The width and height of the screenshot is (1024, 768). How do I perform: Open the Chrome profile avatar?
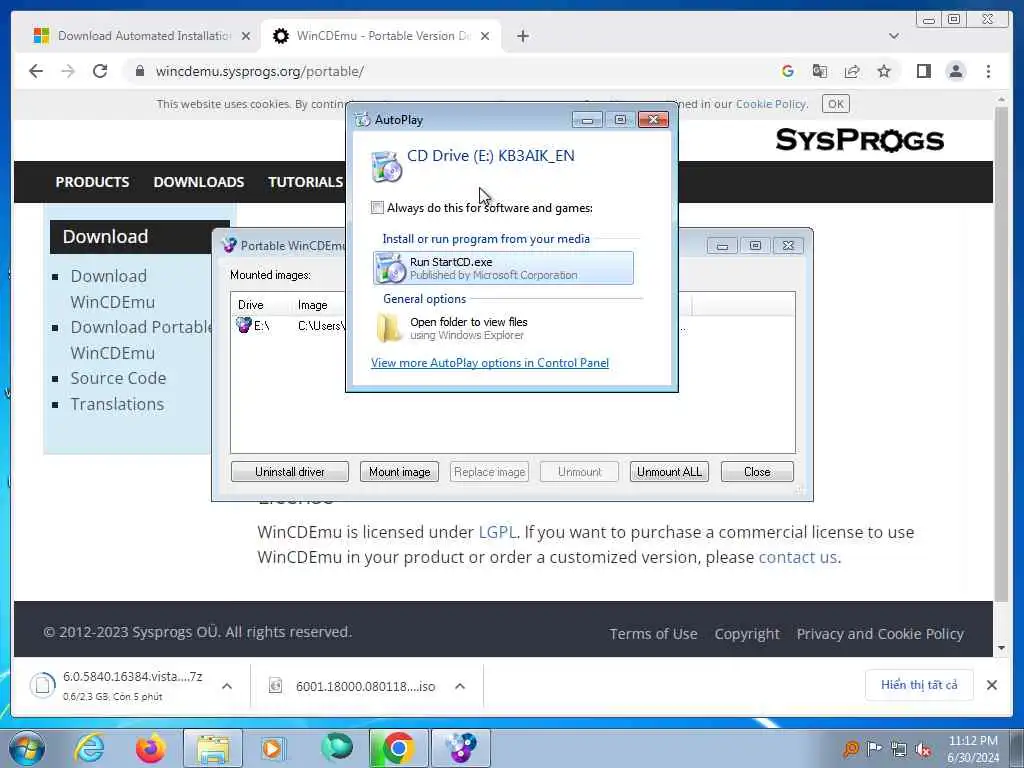click(x=955, y=71)
